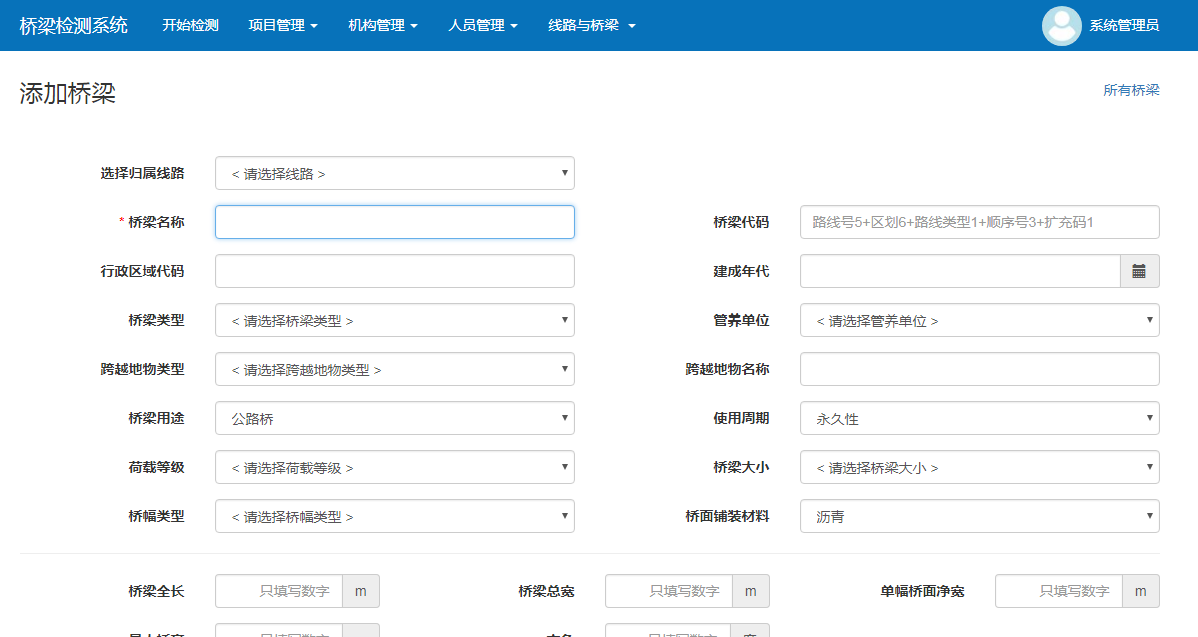Screen dimensions: 1198x637
Task: Click the 桥梁全长 number field
Action: point(279,591)
